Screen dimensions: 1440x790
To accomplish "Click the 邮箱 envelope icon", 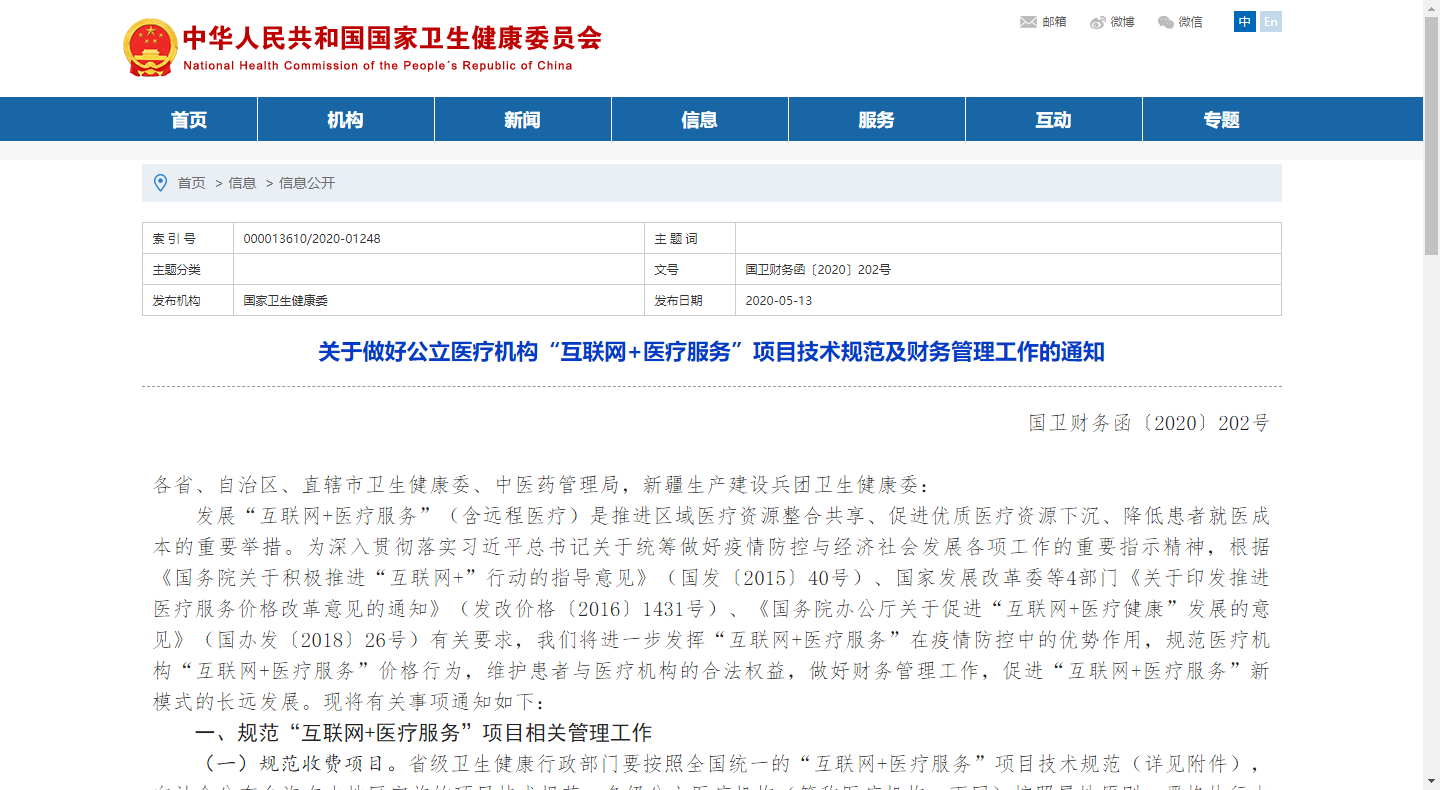I will pos(1028,22).
